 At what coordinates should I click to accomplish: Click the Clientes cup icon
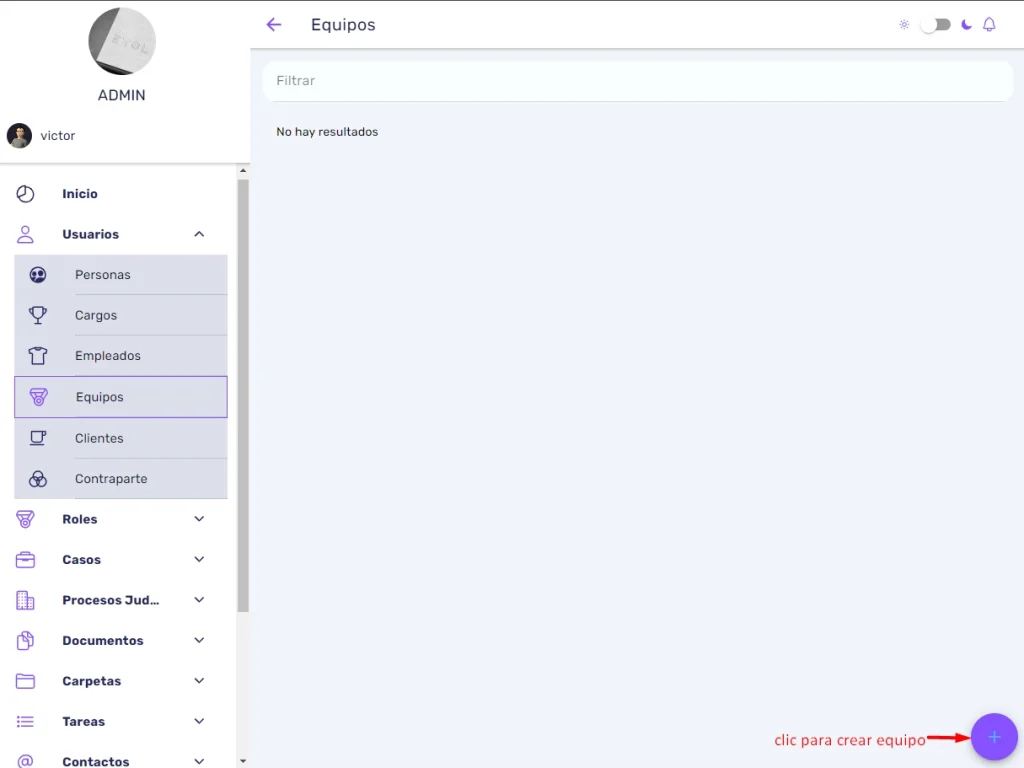(x=38, y=438)
